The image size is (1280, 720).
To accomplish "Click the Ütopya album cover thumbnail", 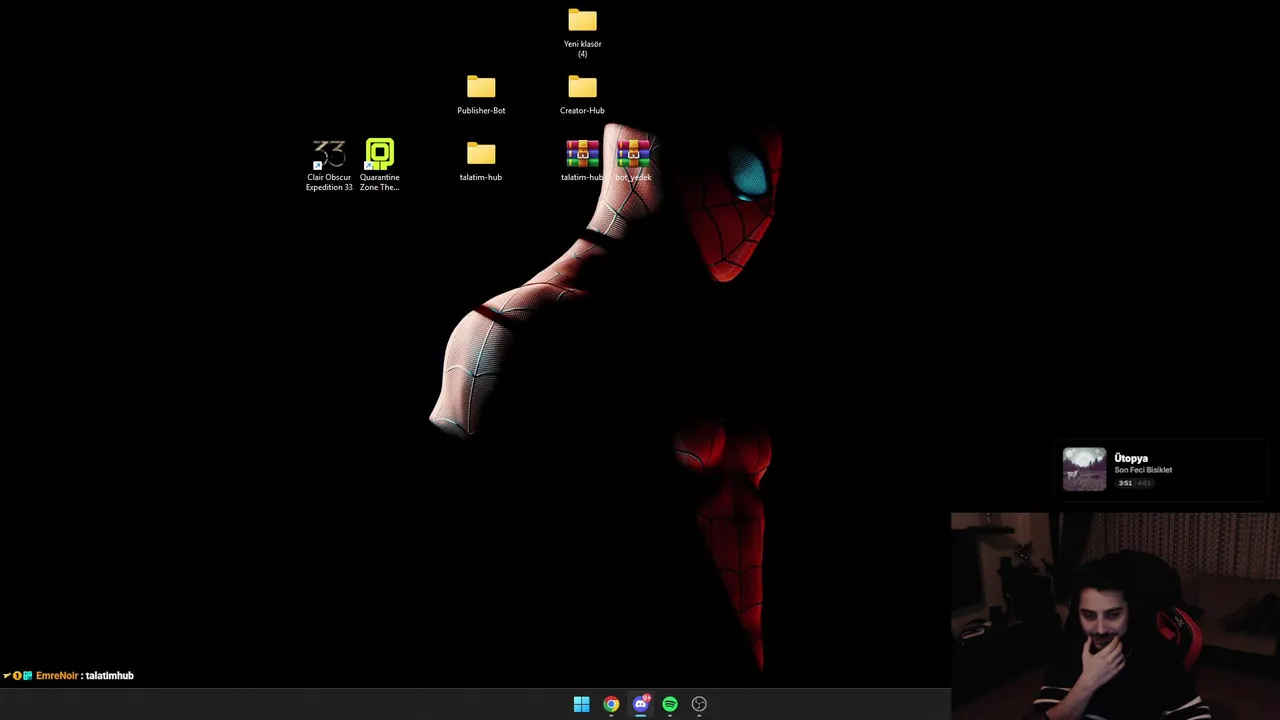I will [1084, 469].
